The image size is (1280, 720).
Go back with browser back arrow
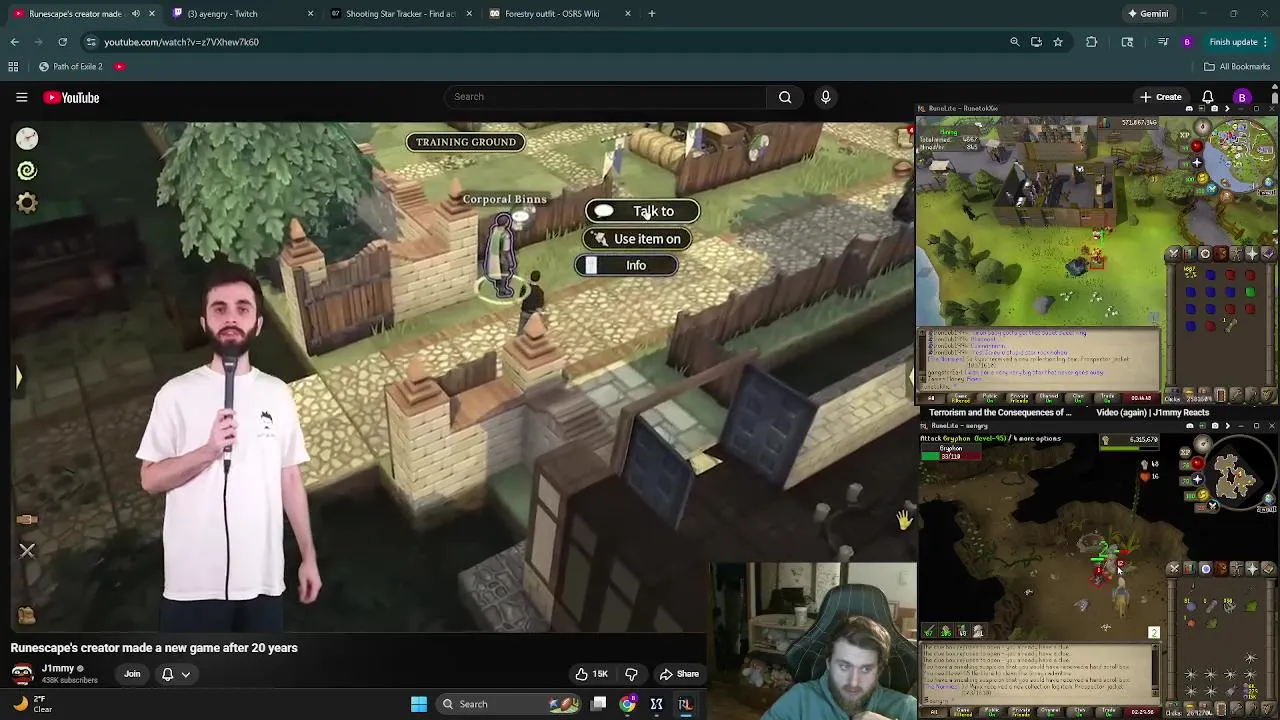tap(14, 42)
